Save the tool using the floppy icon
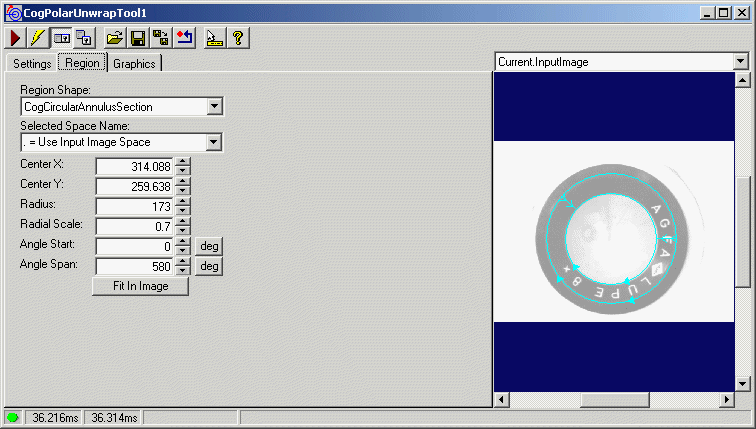The image size is (756, 429). 138,38
